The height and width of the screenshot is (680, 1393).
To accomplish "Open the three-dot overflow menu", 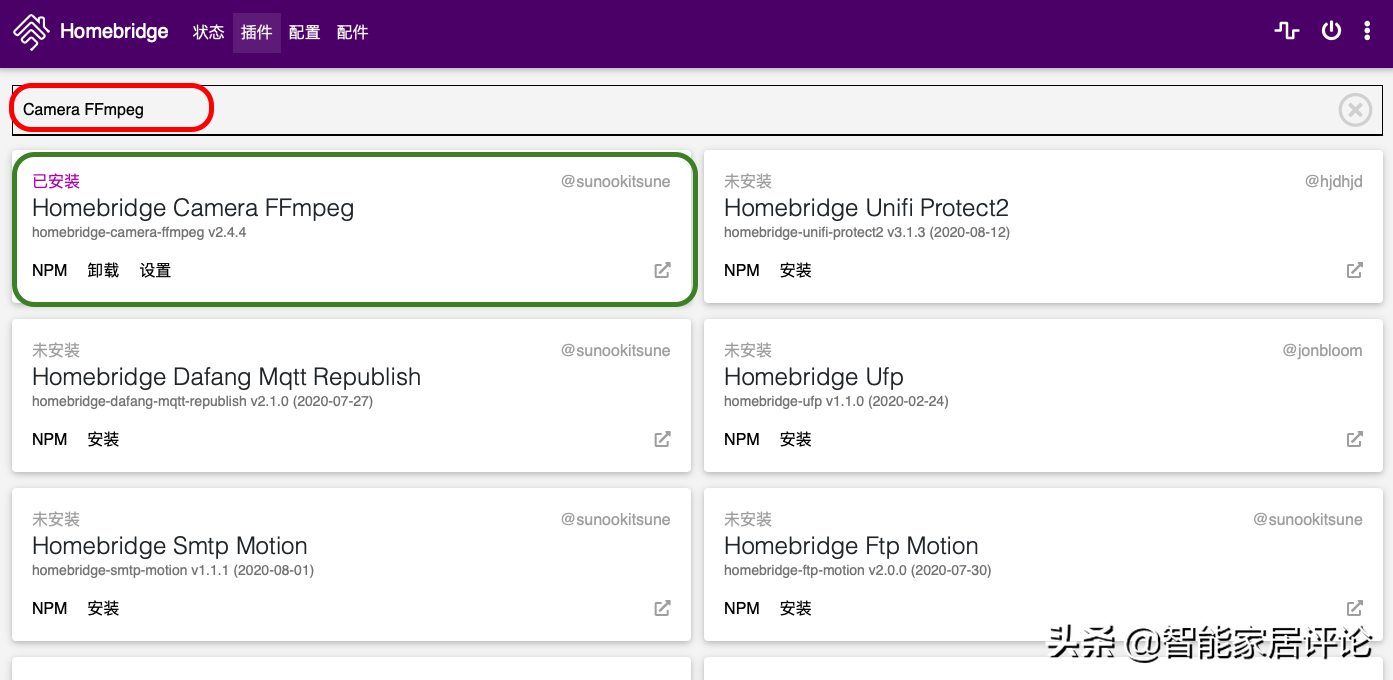I will (x=1367, y=31).
